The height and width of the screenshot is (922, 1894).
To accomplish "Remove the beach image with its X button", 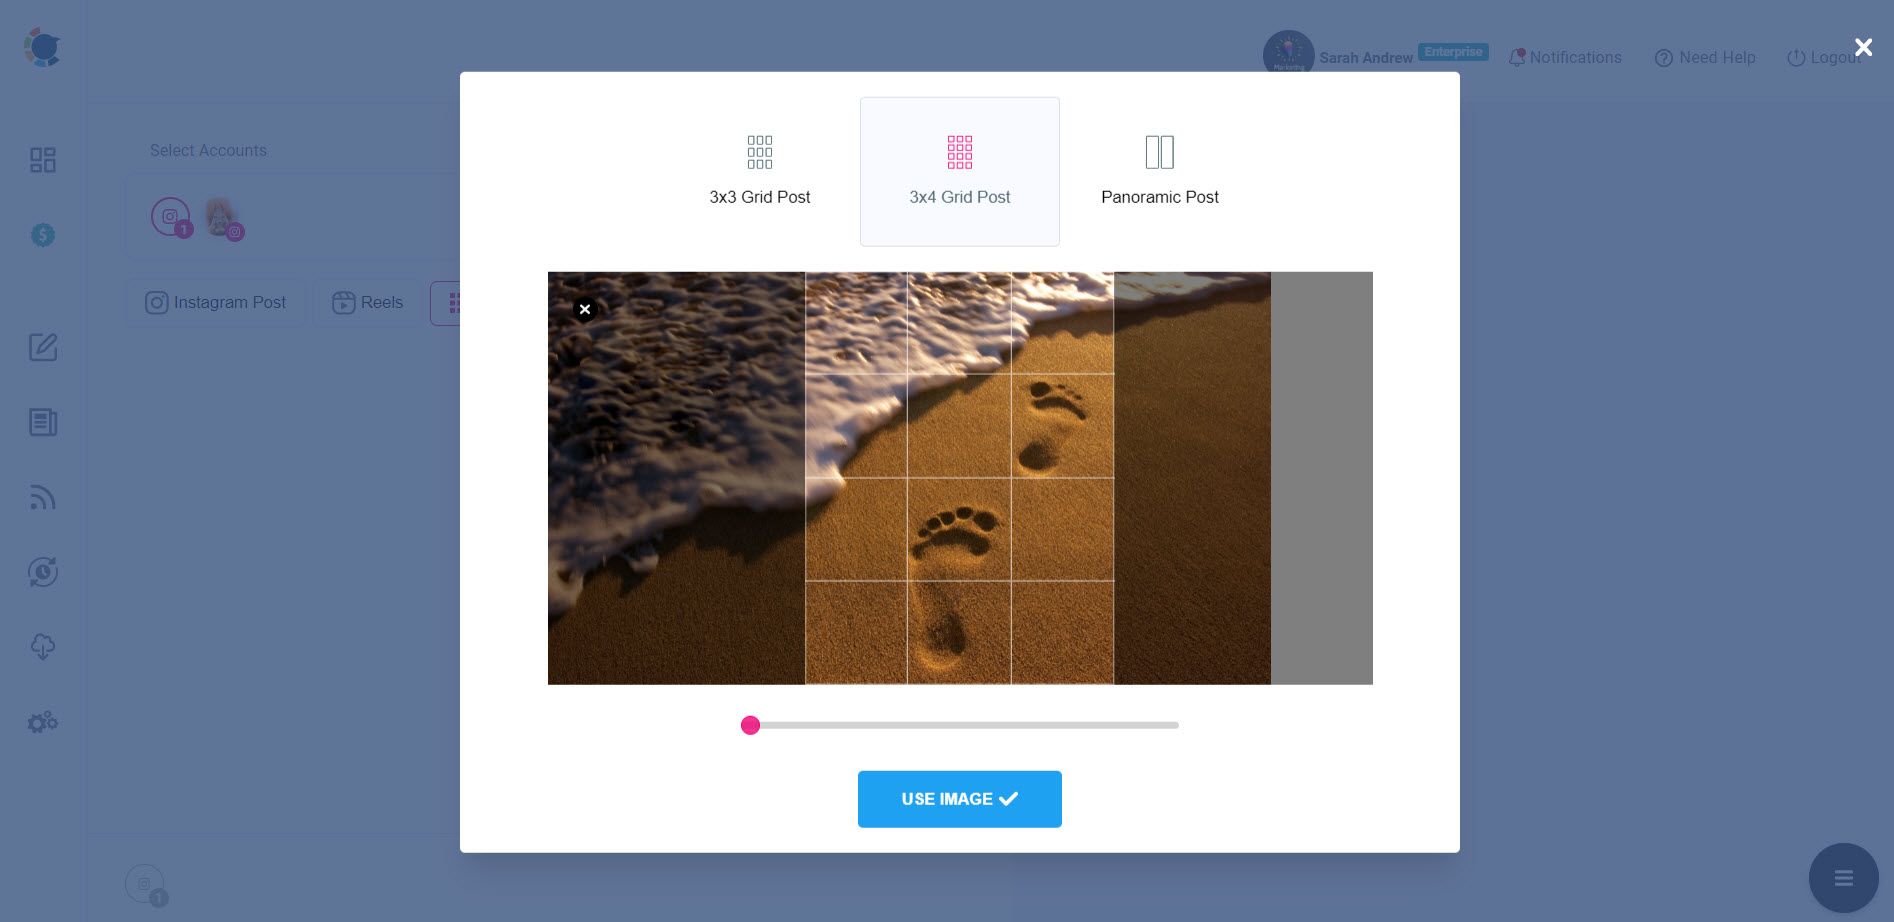I will point(585,309).
